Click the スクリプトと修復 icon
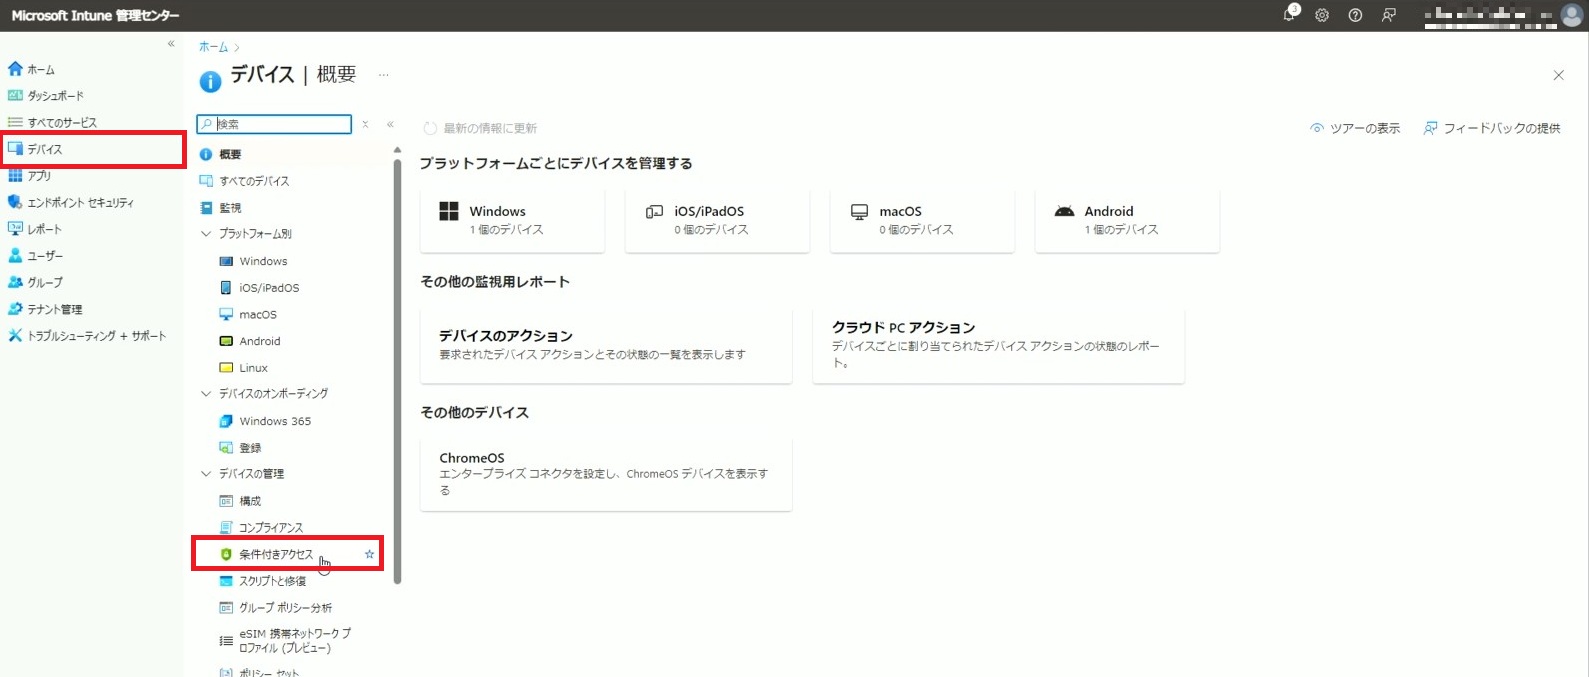 click(x=226, y=581)
